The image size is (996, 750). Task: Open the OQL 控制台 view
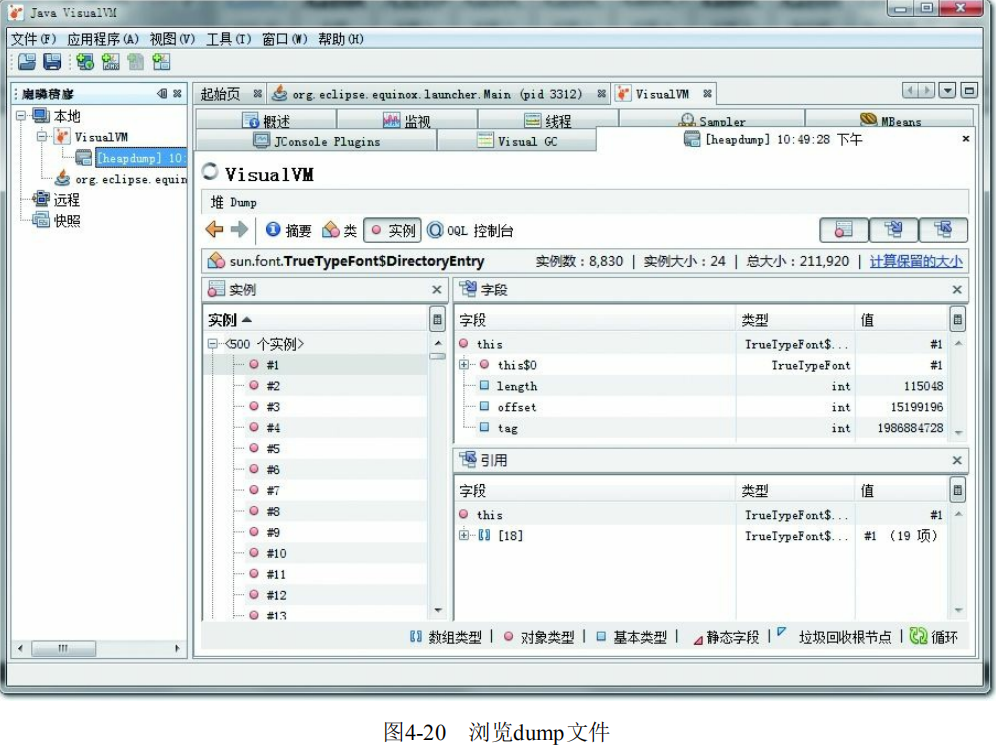tap(470, 230)
